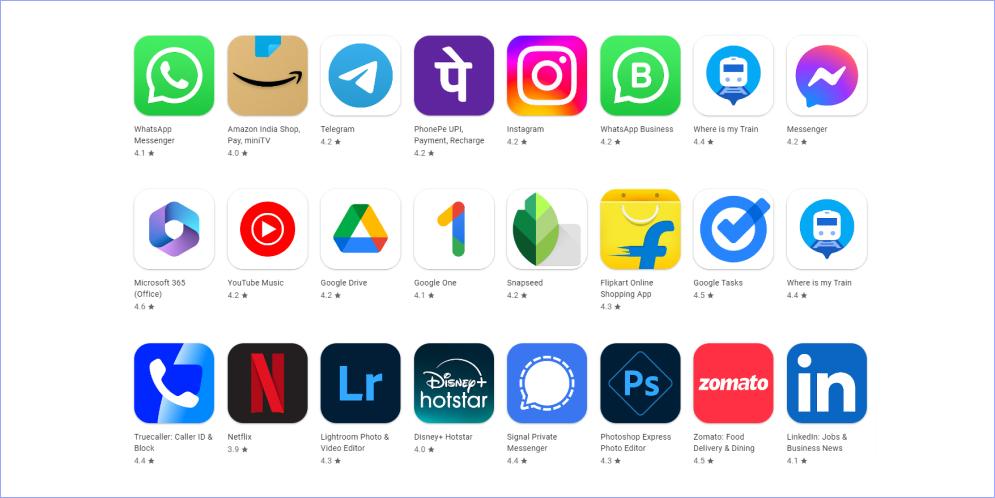Click the Microsoft 365 hexagon icon
Viewport: 995px width, 498px height.
tap(174, 229)
